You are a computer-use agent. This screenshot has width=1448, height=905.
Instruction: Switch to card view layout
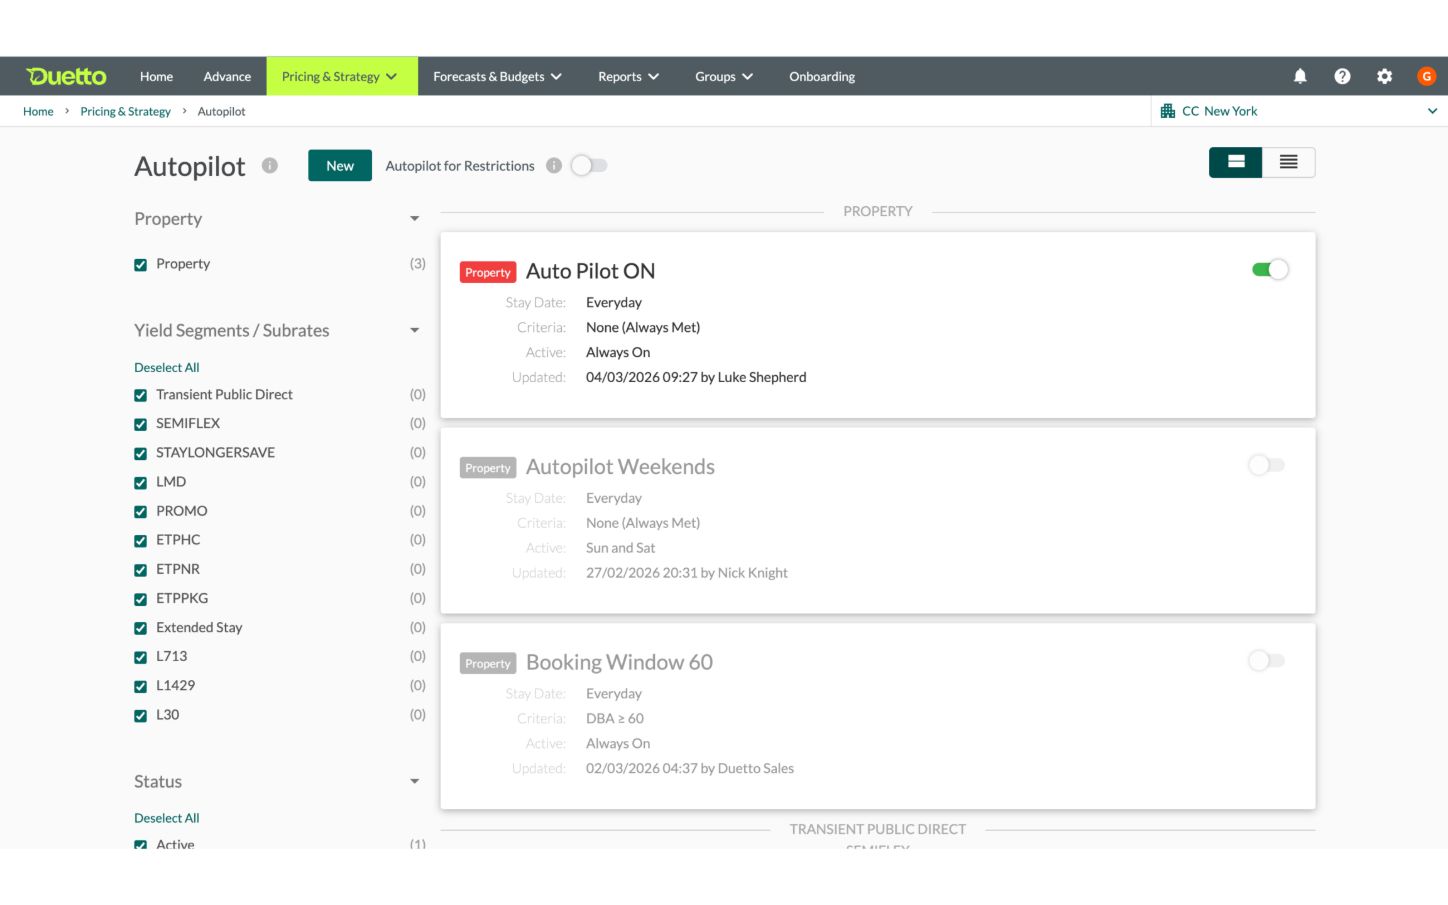(1236, 162)
